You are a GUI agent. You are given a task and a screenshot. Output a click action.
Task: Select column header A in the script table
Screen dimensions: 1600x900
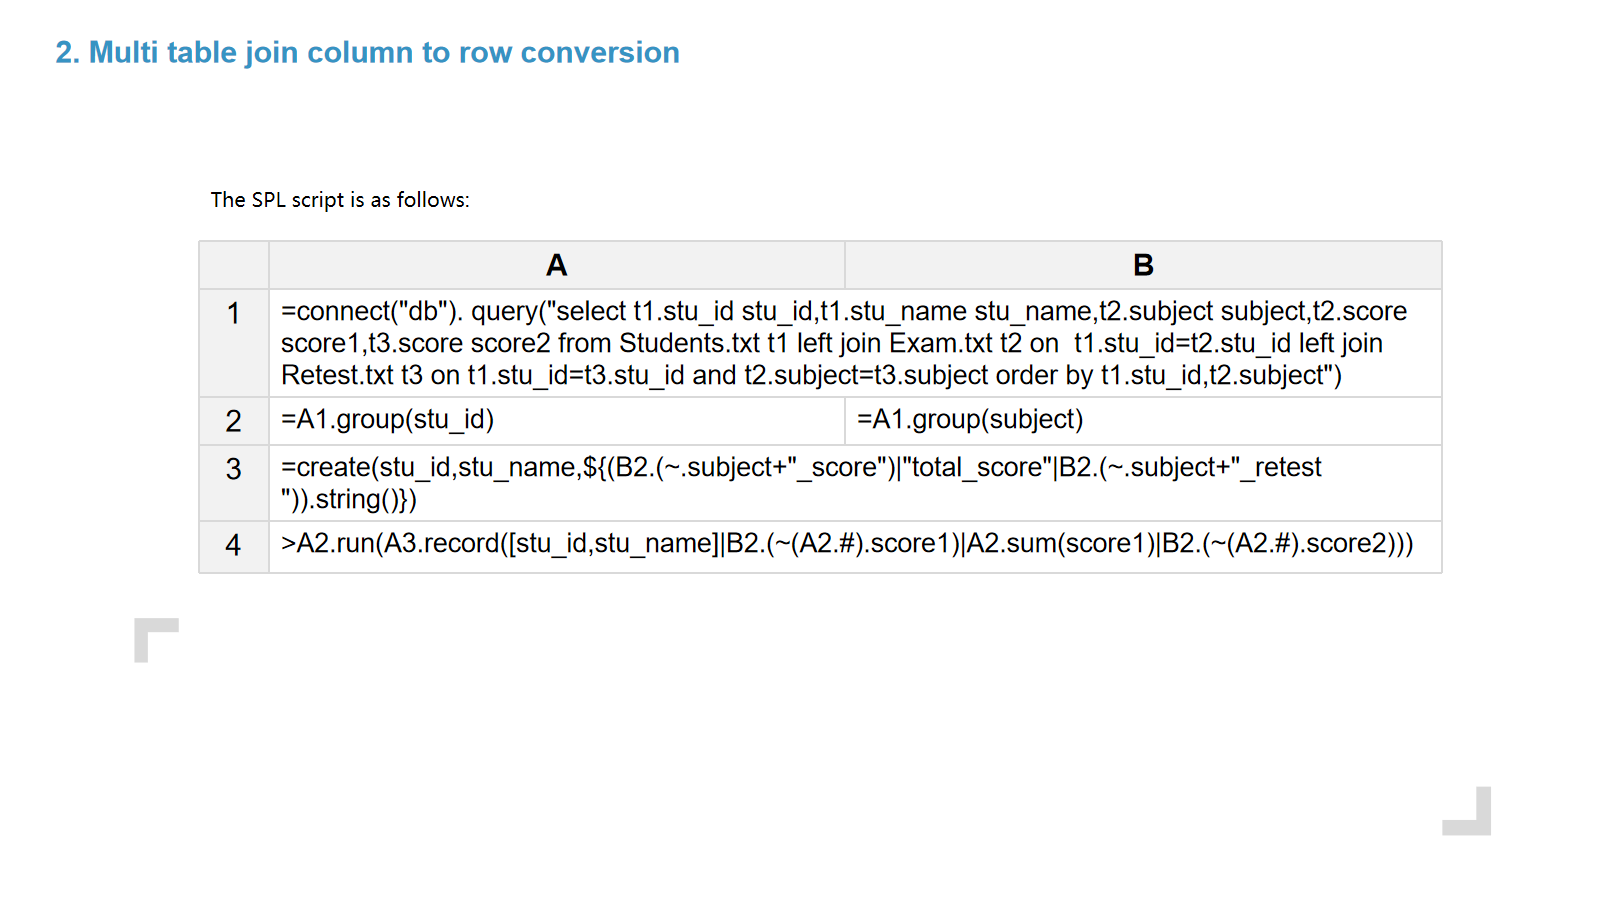tap(556, 265)
